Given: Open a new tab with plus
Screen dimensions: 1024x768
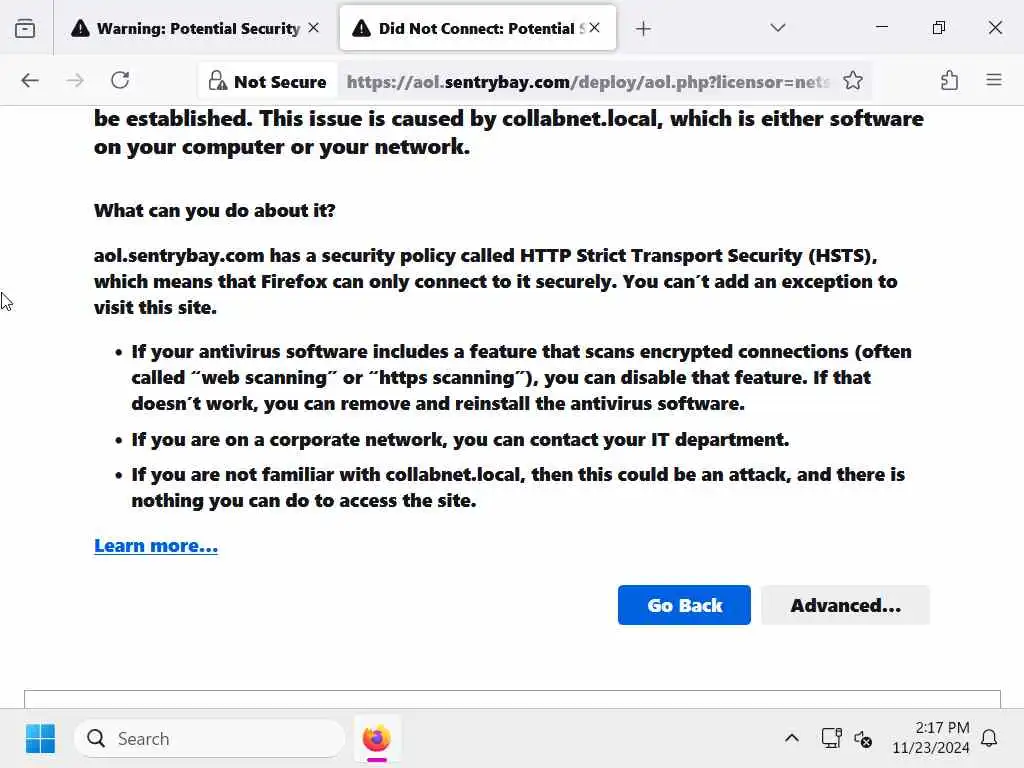Looking at the screenshot, I should [643, 28].
